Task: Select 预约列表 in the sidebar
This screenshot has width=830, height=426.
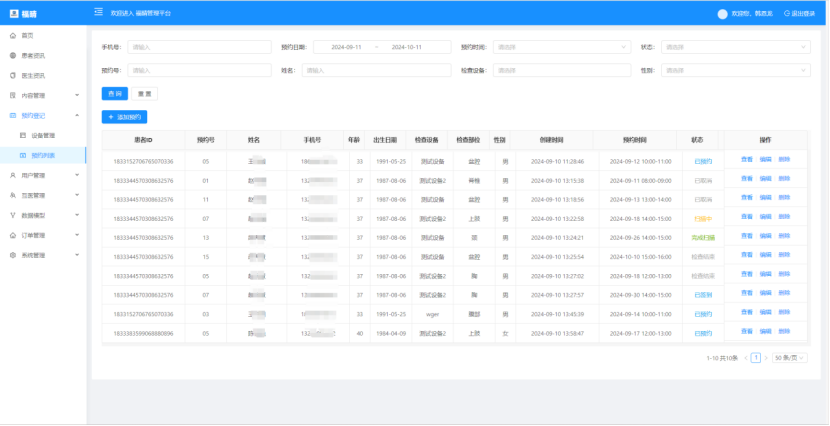Action: click(43, 156)
